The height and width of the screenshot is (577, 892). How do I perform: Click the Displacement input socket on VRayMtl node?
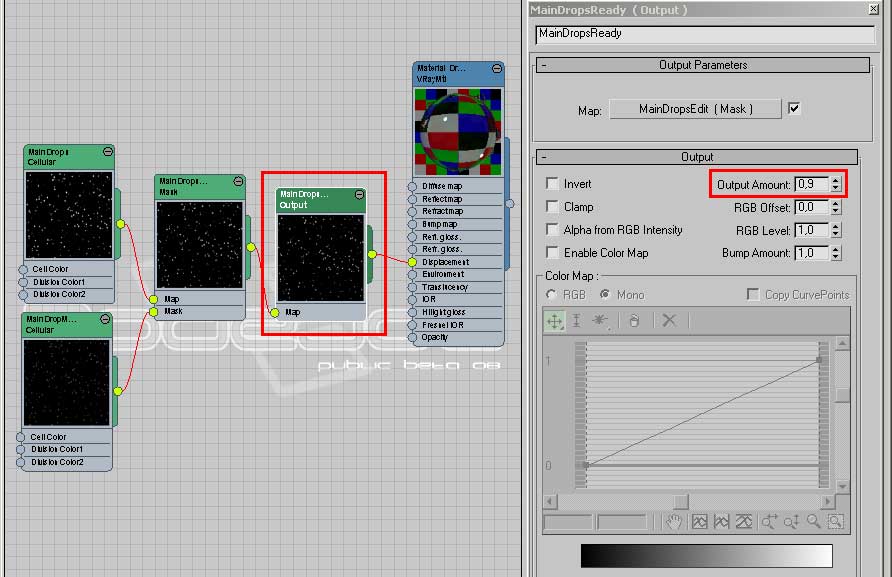[413, 262]
